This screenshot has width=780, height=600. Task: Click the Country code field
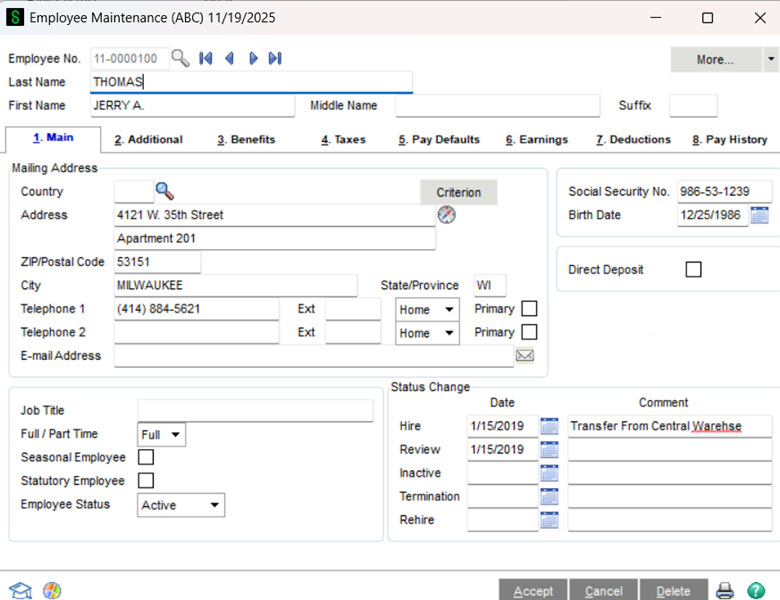(134, 192)
